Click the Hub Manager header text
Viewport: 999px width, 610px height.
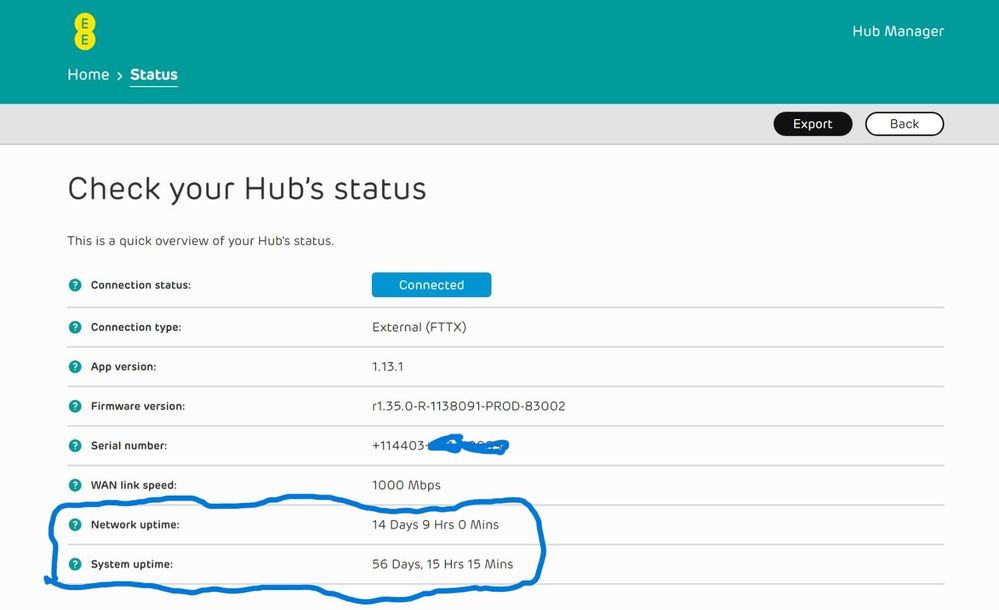click(898, 31)
